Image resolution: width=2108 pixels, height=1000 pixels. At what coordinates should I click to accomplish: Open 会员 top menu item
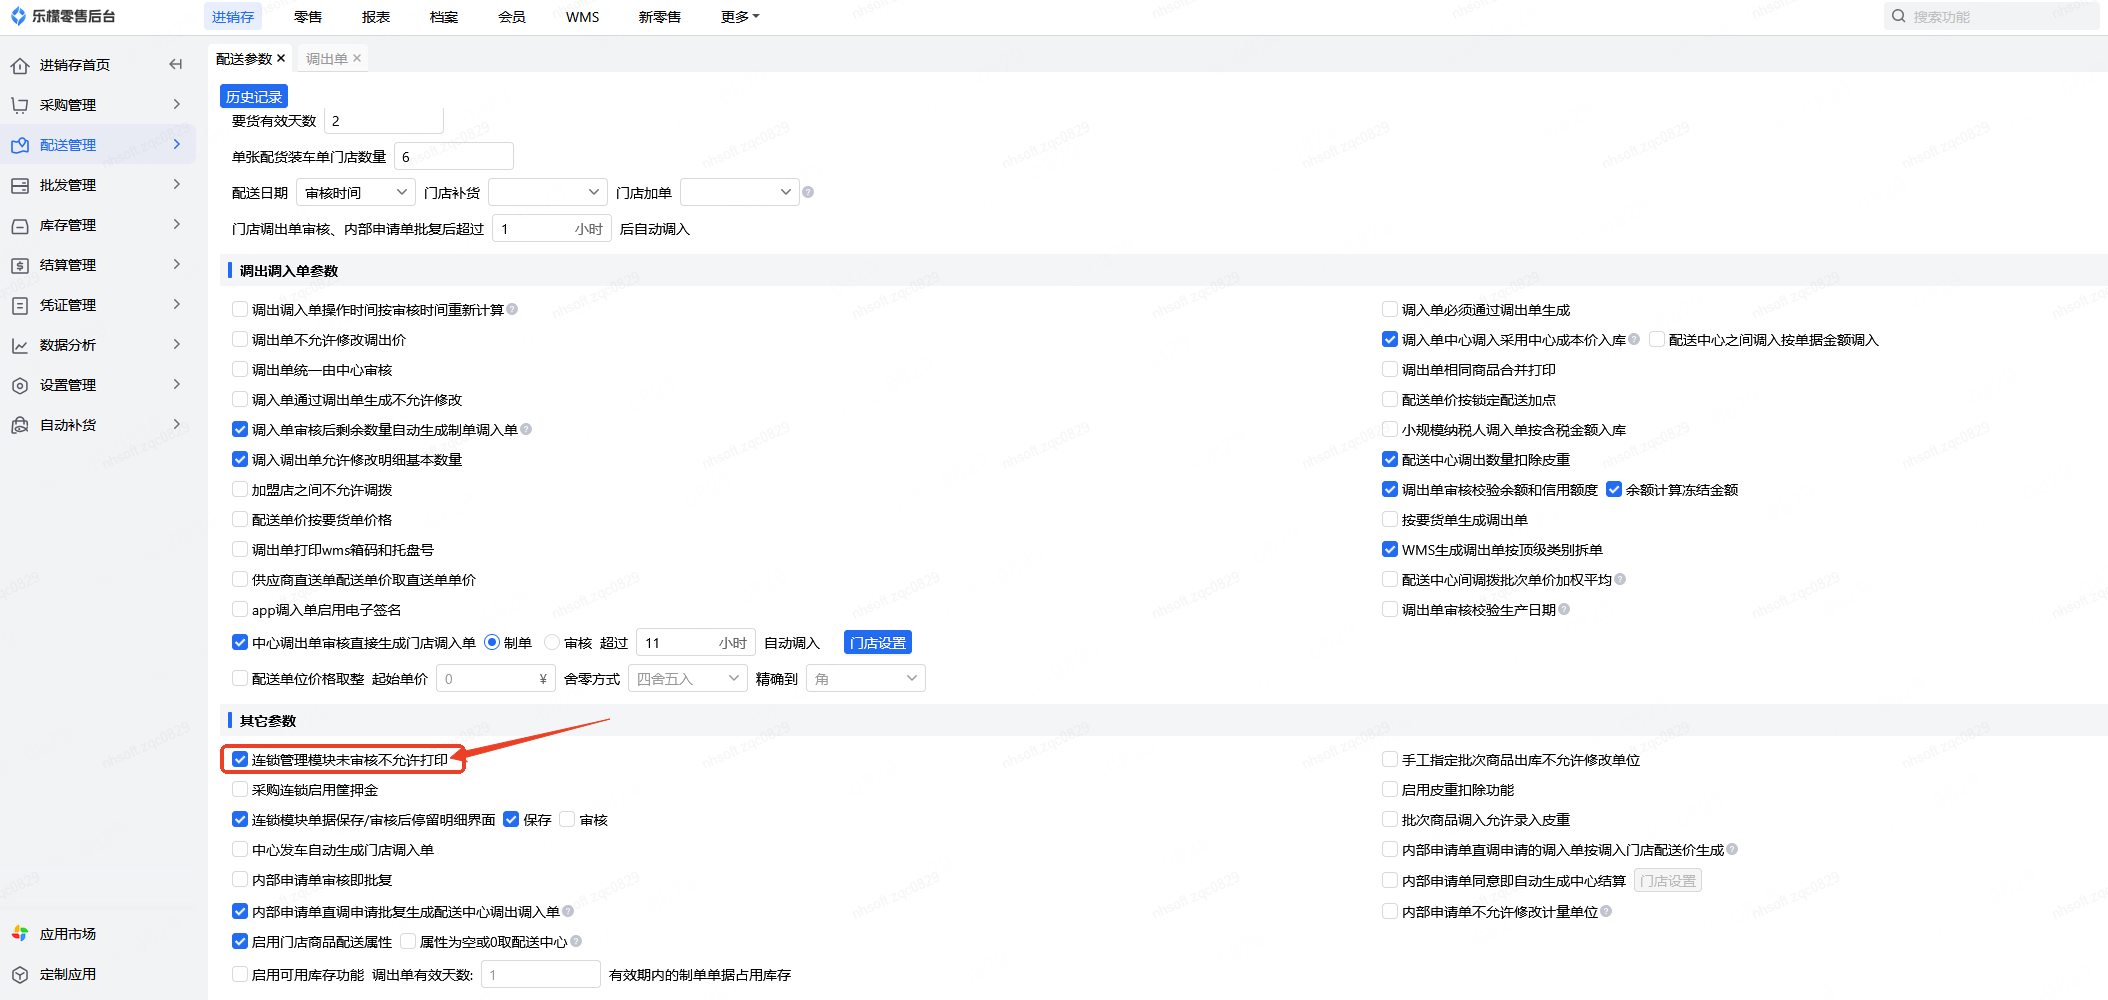(512, 17)
